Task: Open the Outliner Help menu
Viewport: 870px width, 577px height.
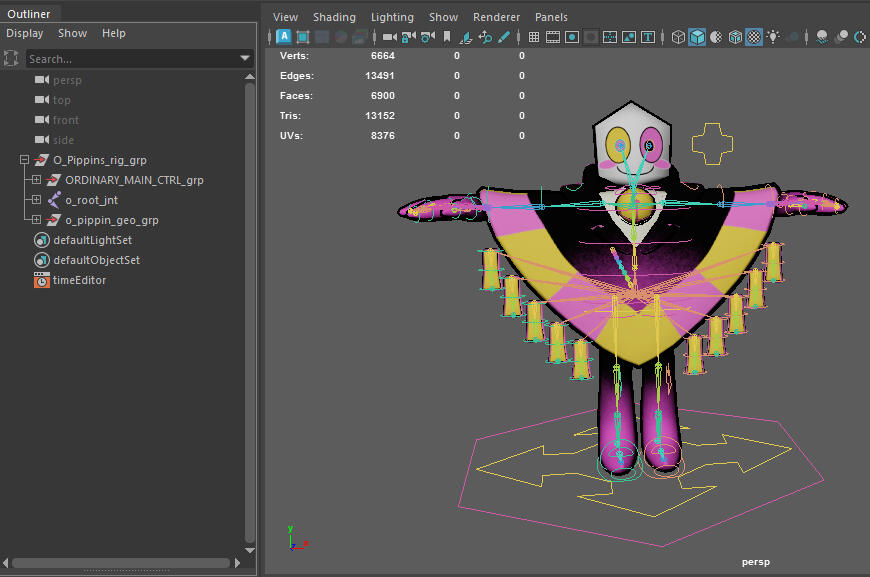Action: [x=114, y=33]
